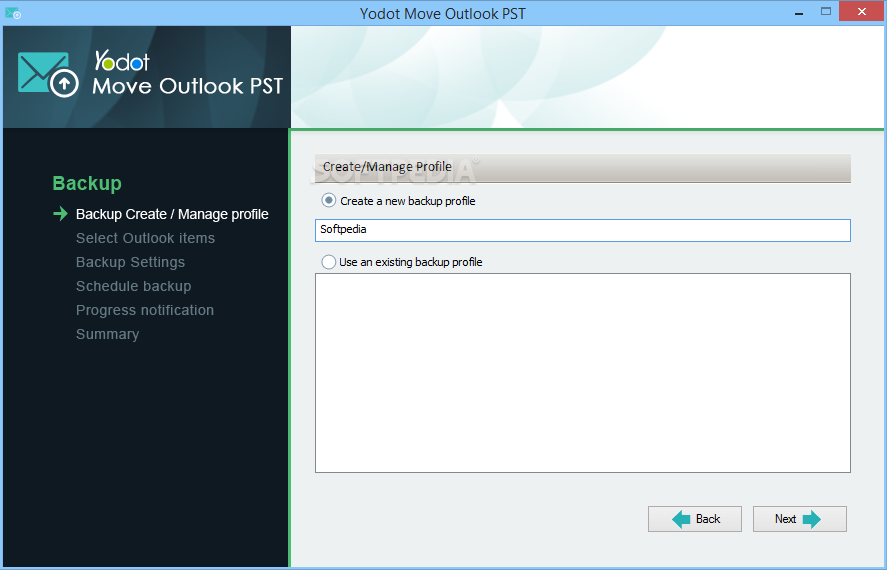This screenshot has width=887, height=570.
Task: Click the existing backup profiles list box
Action: point(583,373)
